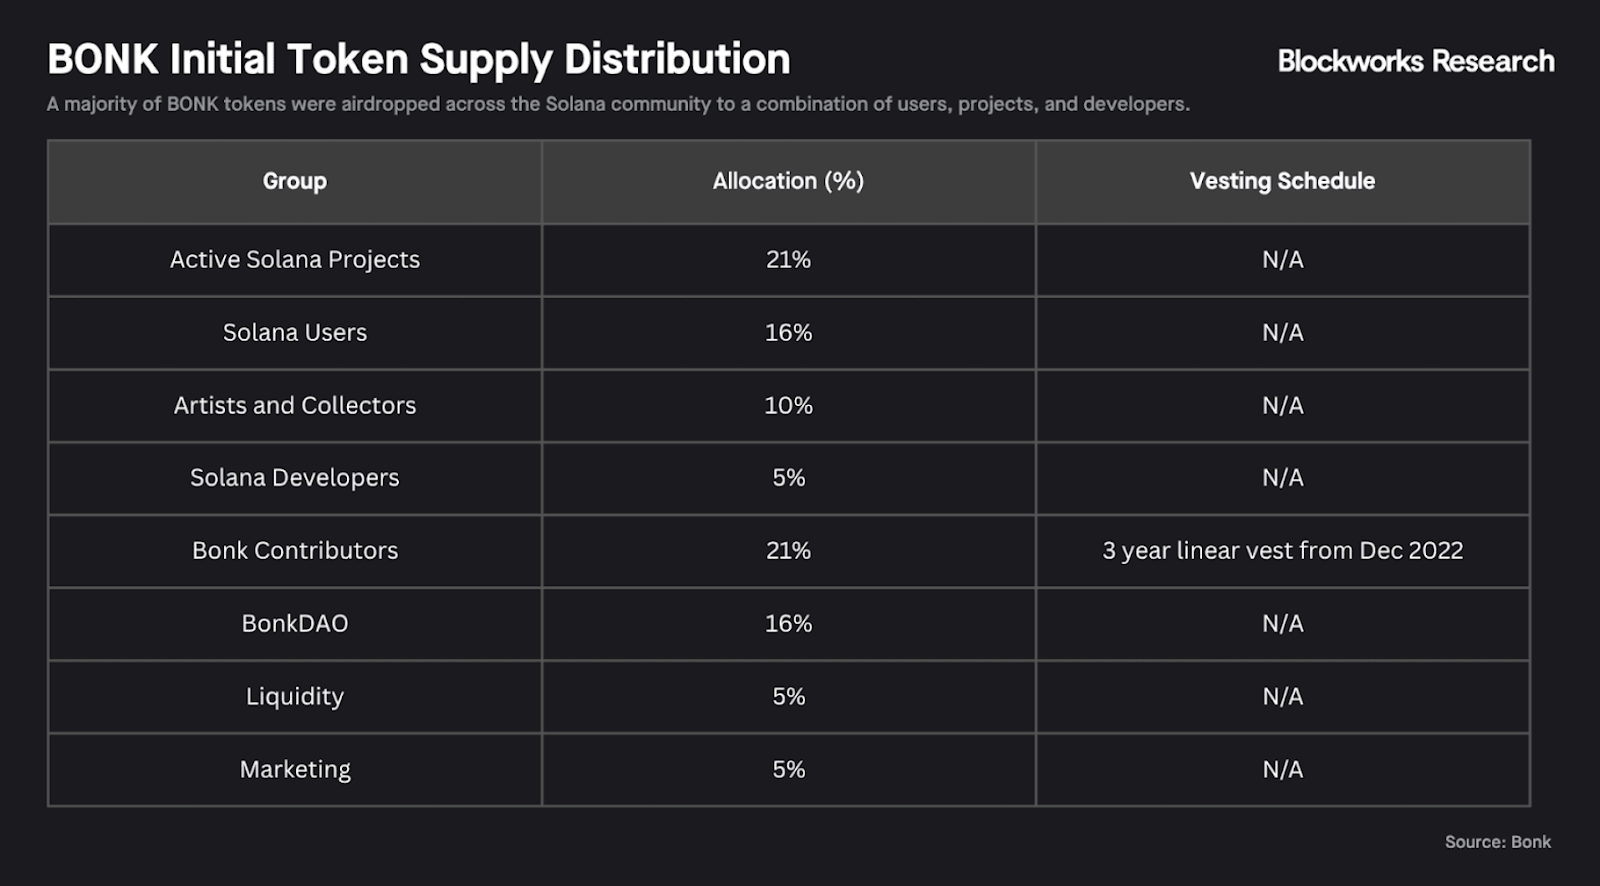
Task: Select the 10% allocation value
Action: 788,405
